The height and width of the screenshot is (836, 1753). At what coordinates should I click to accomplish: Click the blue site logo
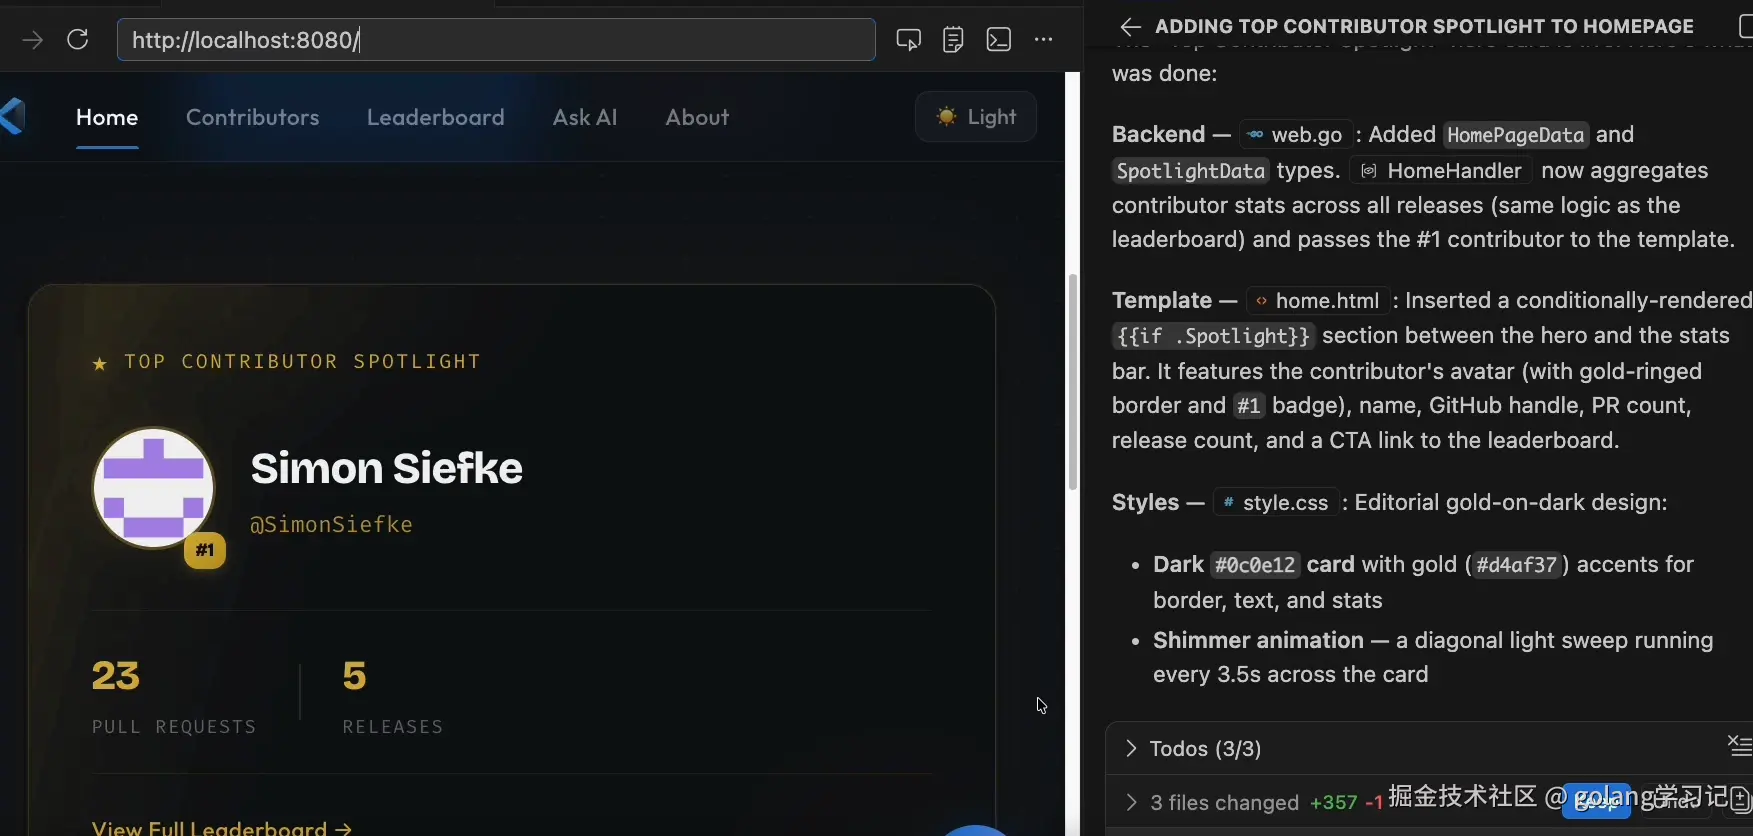(12, 117)
